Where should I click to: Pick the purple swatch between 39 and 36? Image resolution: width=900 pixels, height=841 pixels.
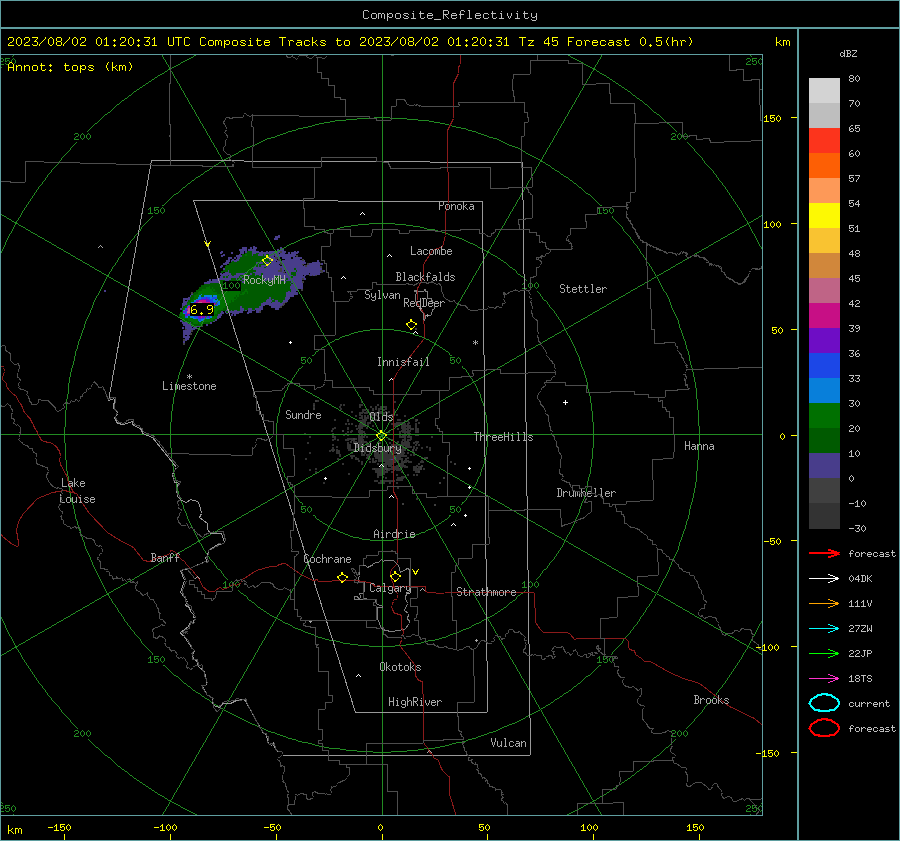[824, 341]
